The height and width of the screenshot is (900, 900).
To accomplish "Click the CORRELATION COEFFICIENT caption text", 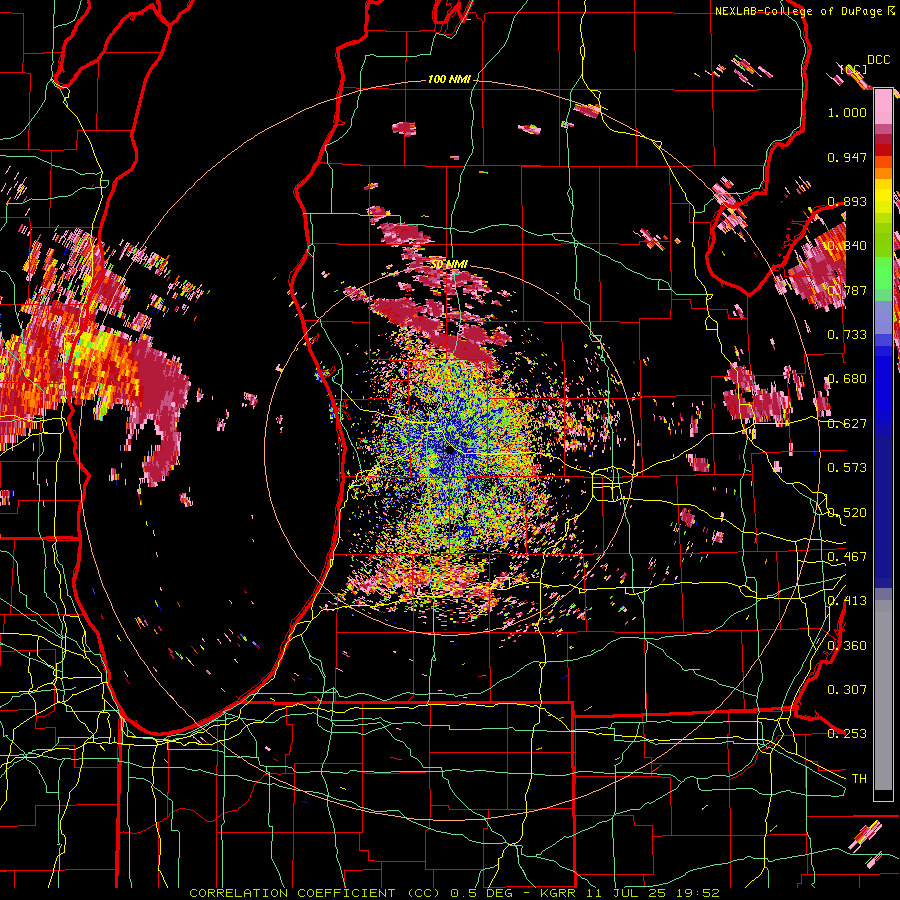I will 292,893.
